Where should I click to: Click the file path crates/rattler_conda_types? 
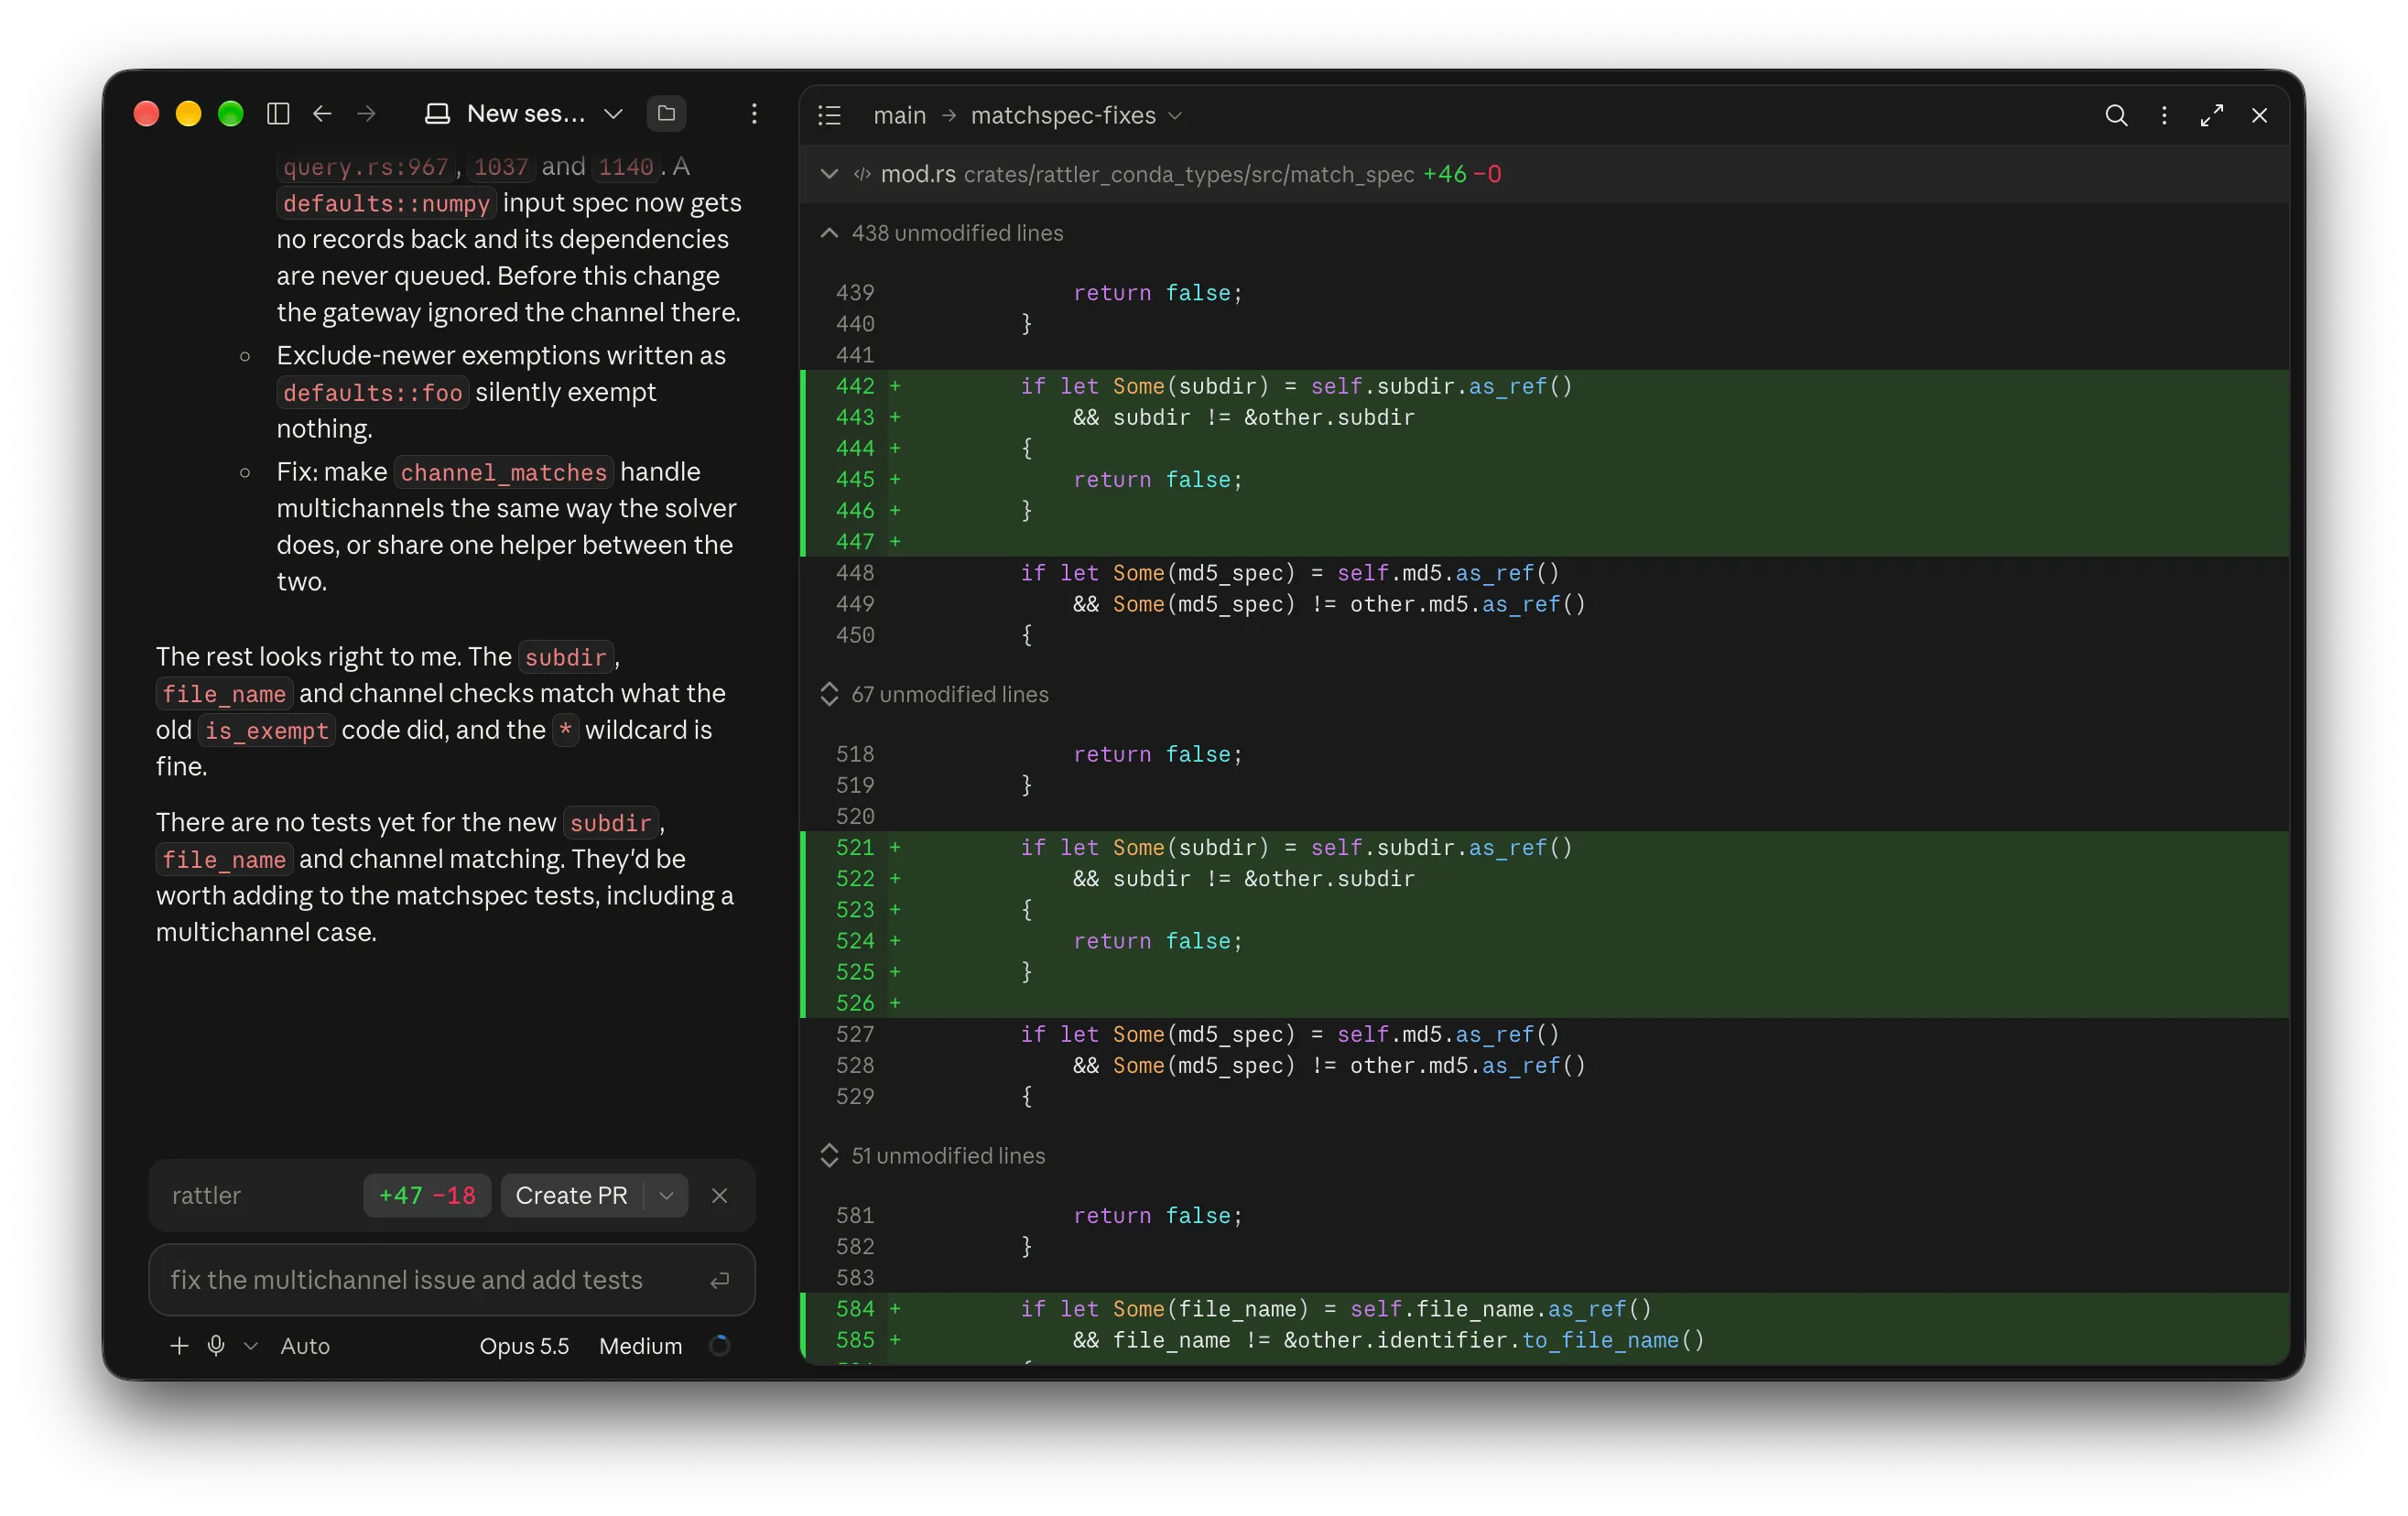(x=1189, y=174)
